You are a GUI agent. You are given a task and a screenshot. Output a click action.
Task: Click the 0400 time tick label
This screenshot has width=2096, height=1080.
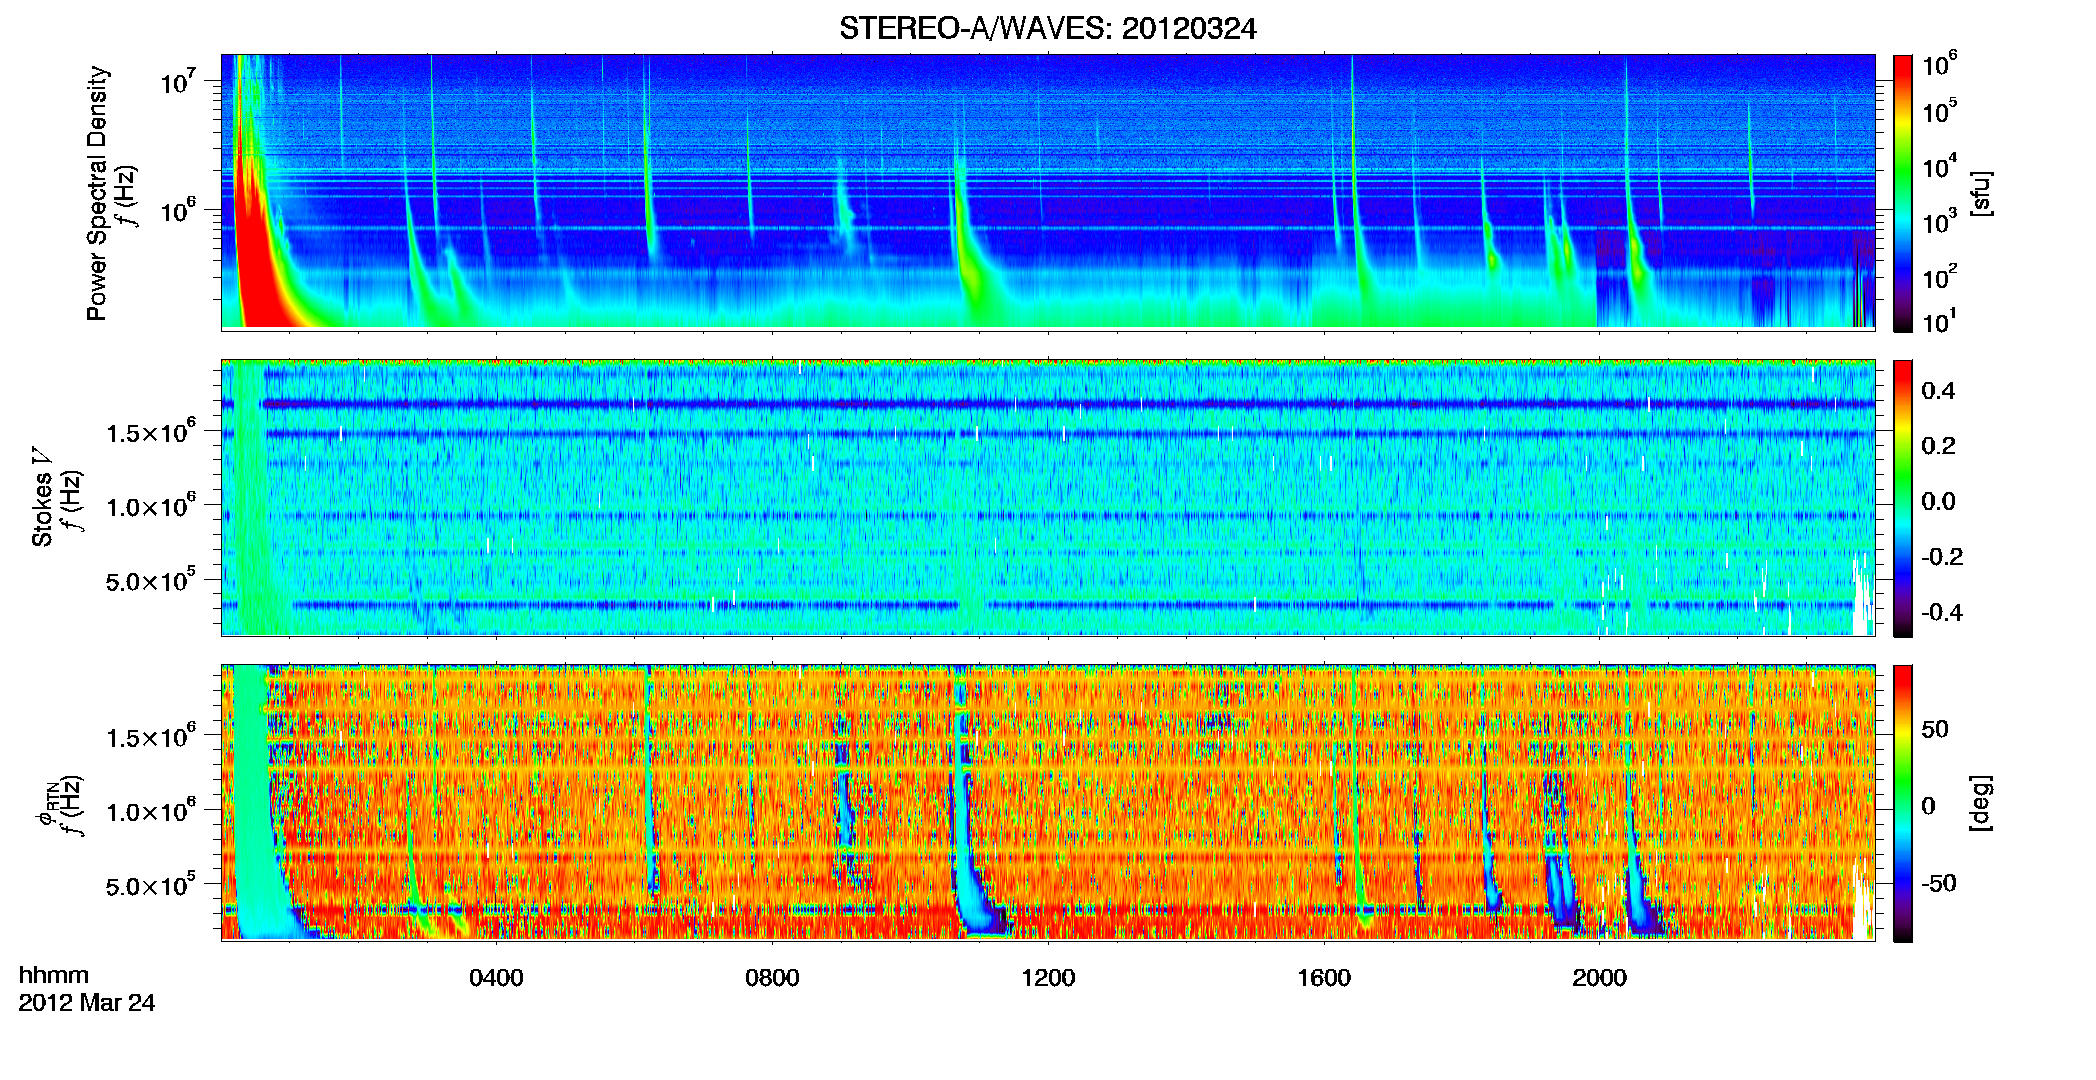(496, 977)
